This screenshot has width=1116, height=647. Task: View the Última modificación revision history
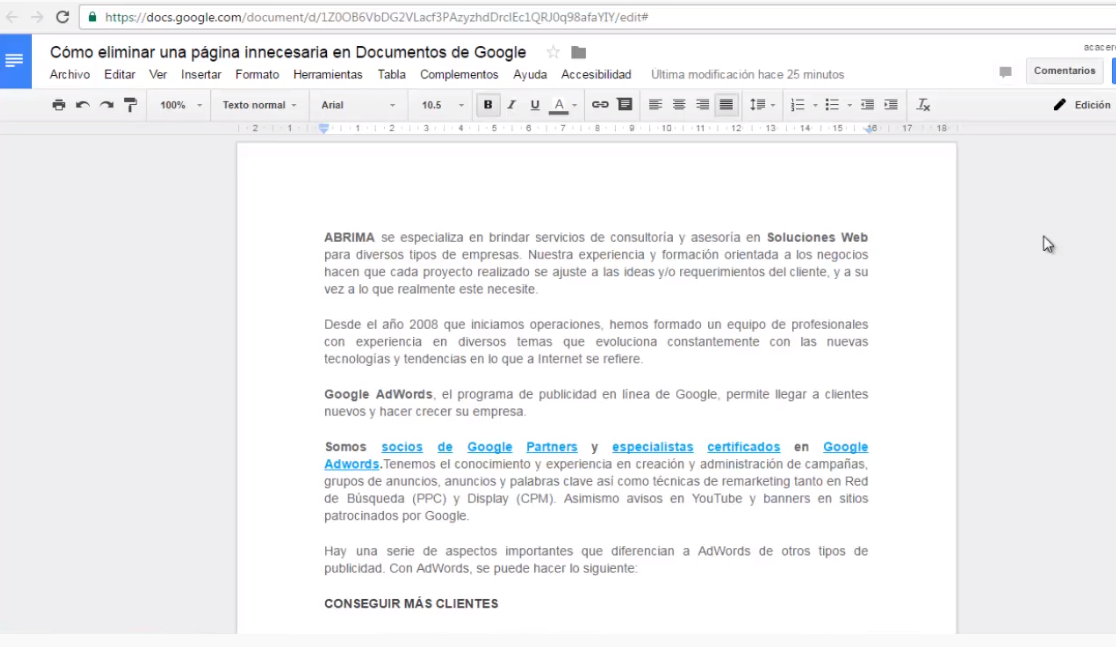[747, 74]
